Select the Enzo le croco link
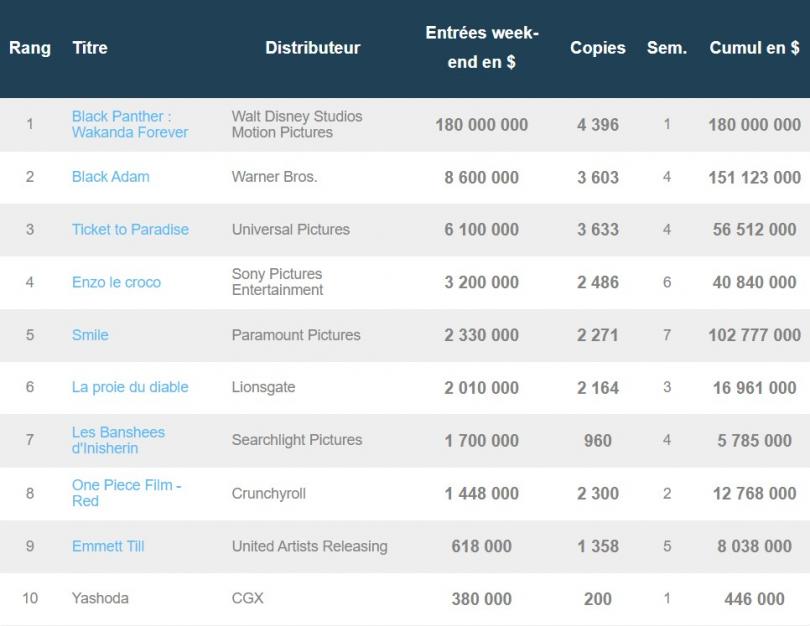The height and width of the screenshot is (626, 810). tap(116, 282)
